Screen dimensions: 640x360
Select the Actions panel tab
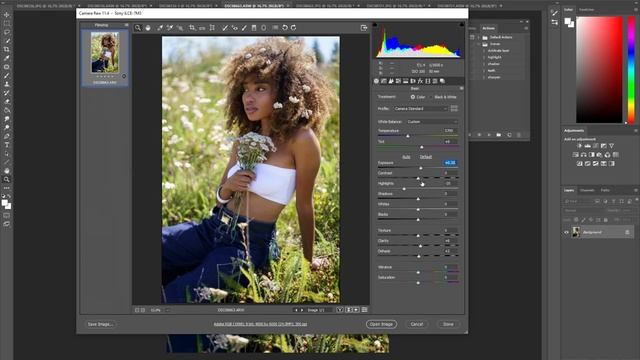(488, 28)
